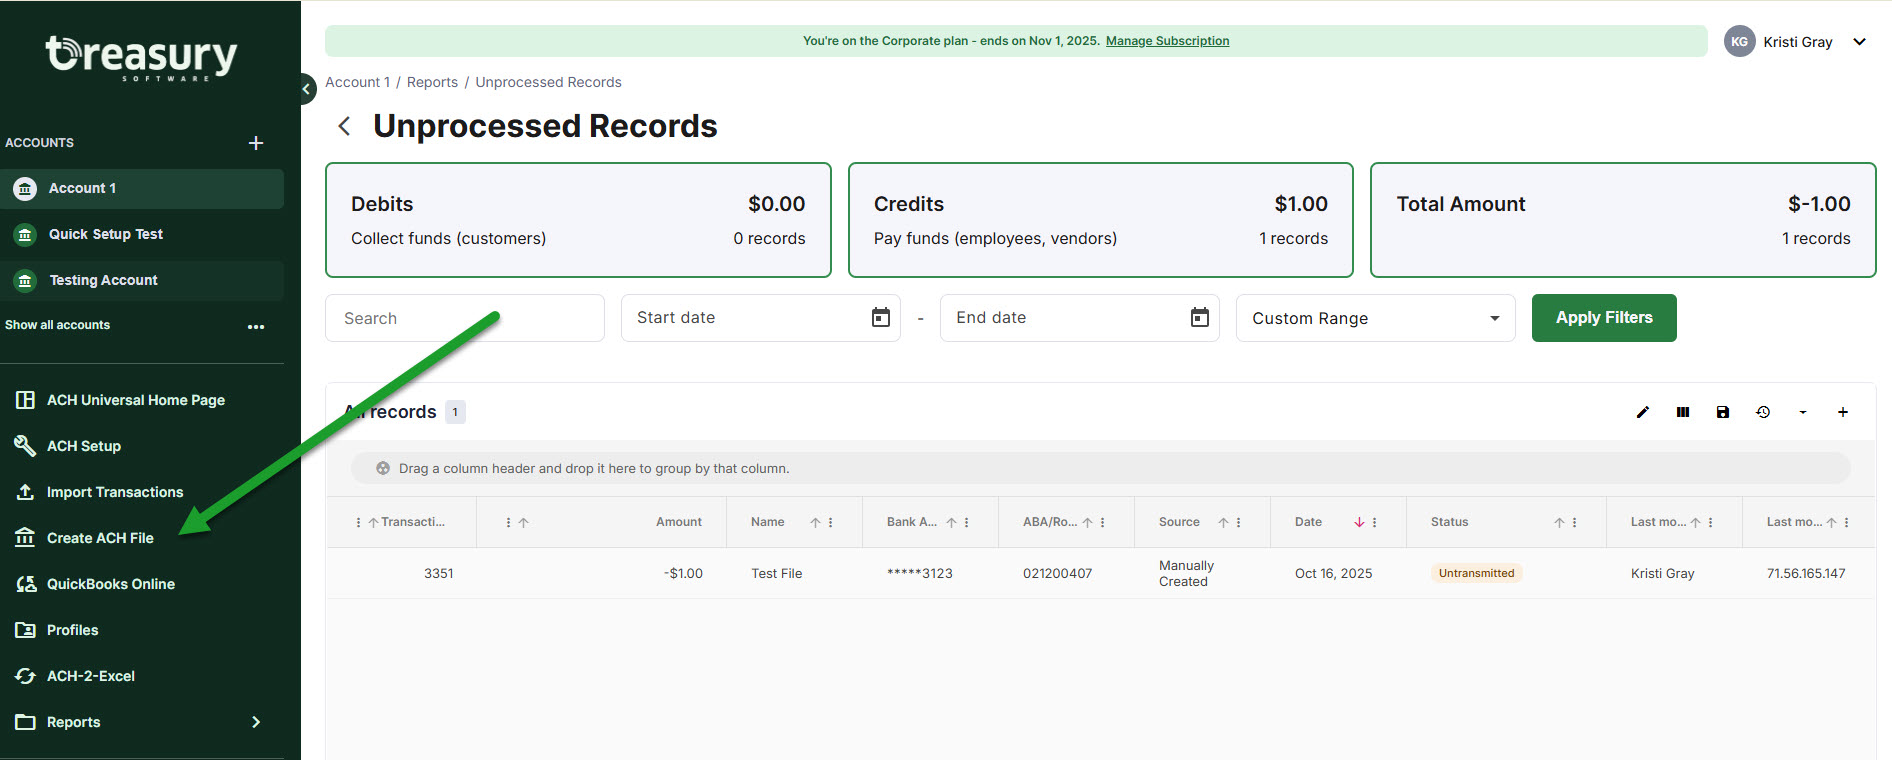Screen dimensions: 1892x760
Task: Open Profiles in the sidebar
Action: click(x=72, y=630)
